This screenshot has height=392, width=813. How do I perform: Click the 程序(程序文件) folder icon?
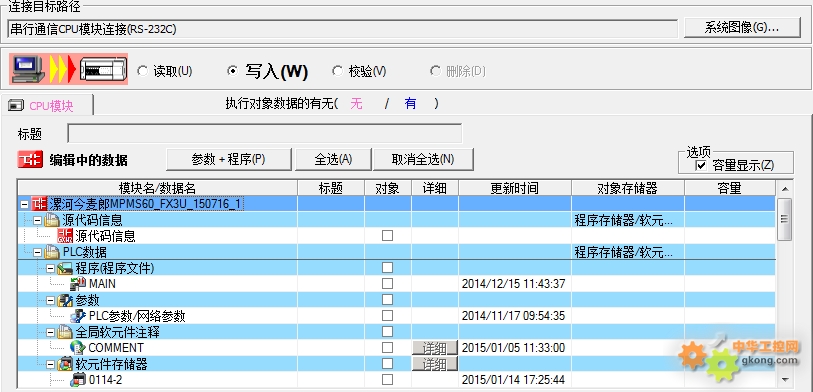coord(65,268)
